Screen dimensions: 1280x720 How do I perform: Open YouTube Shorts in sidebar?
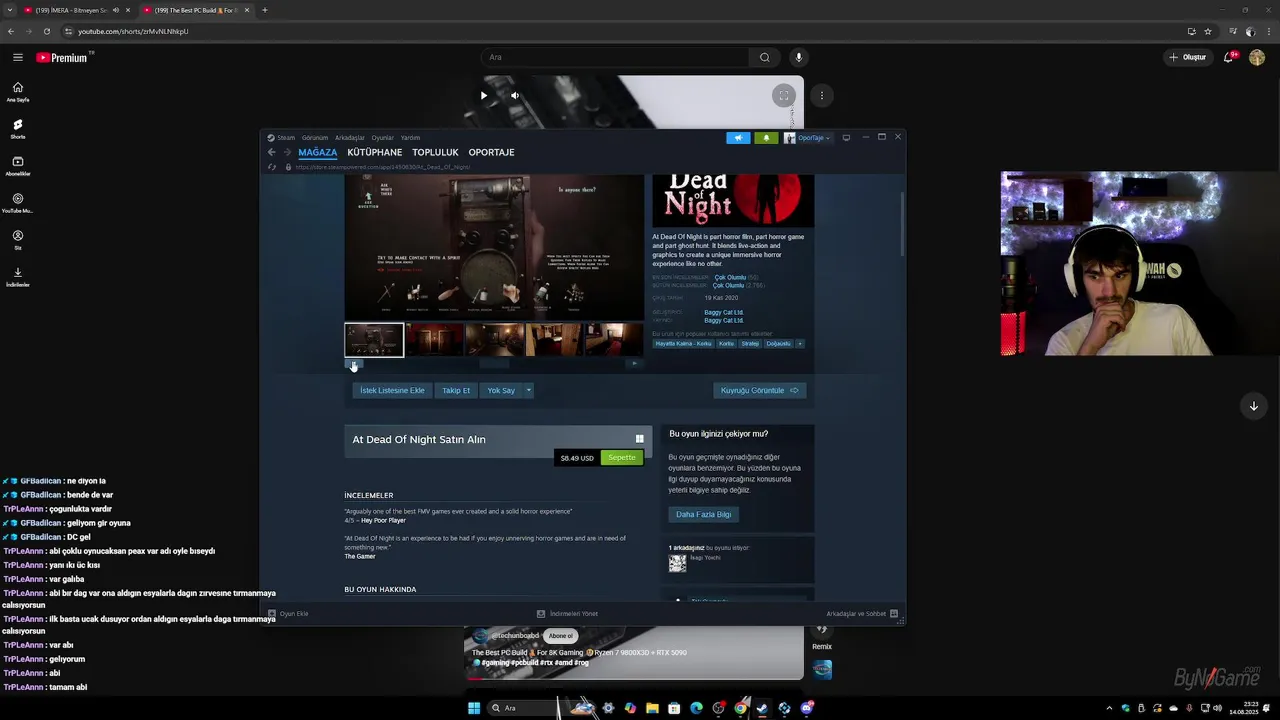click(18, 129)
